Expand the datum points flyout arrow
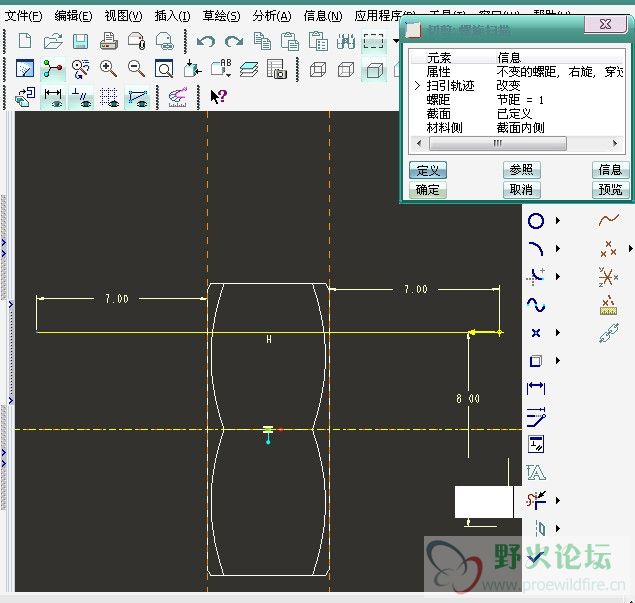This screenshot has height=603, width=635. click(631, 249)
